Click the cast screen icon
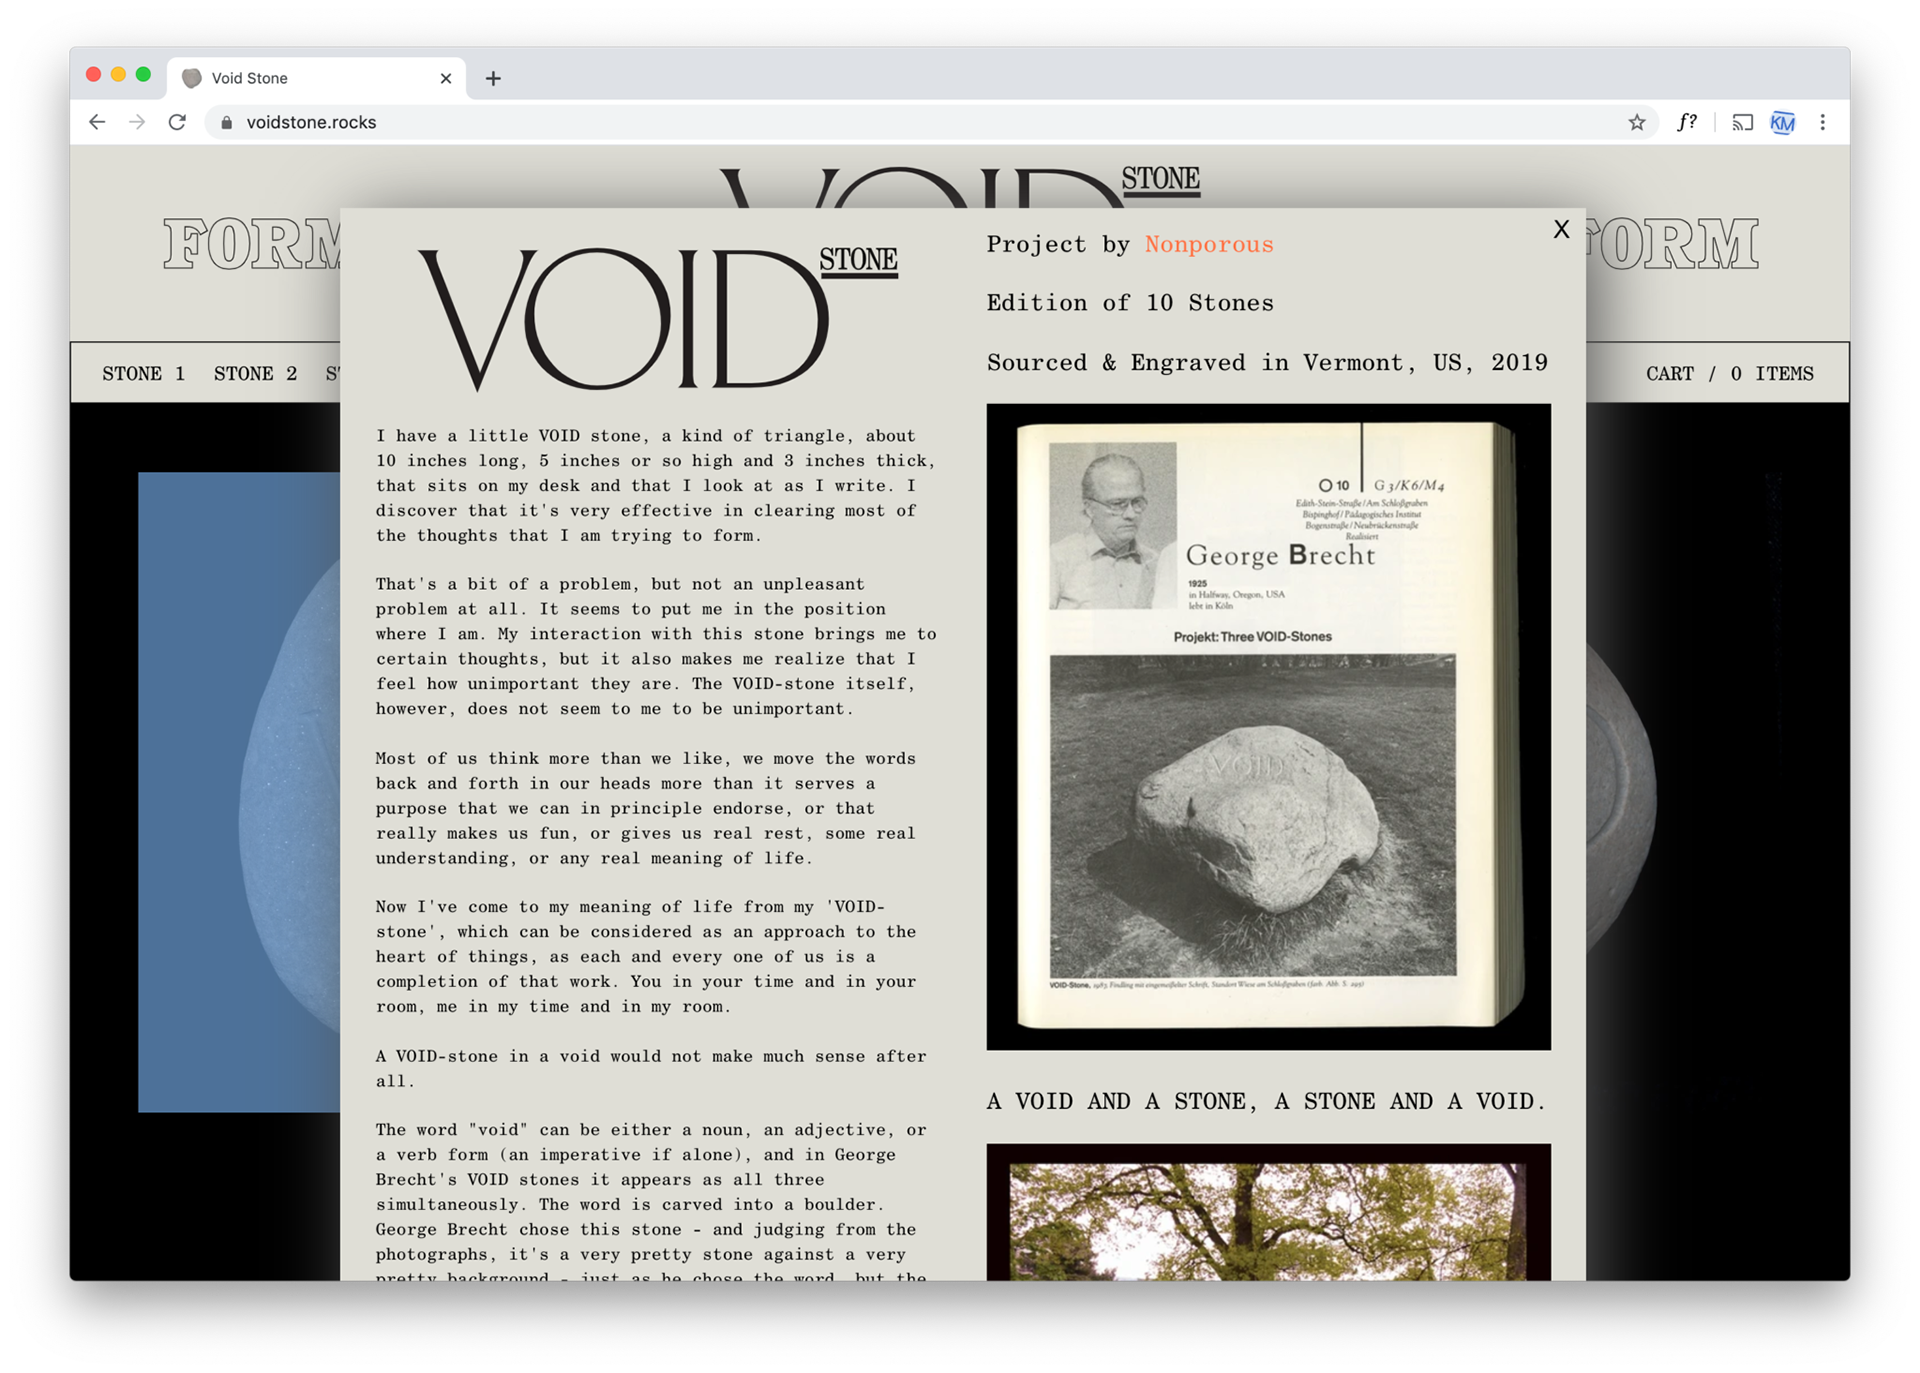Viewport: 1920px width, 1373px height. 1742,122
